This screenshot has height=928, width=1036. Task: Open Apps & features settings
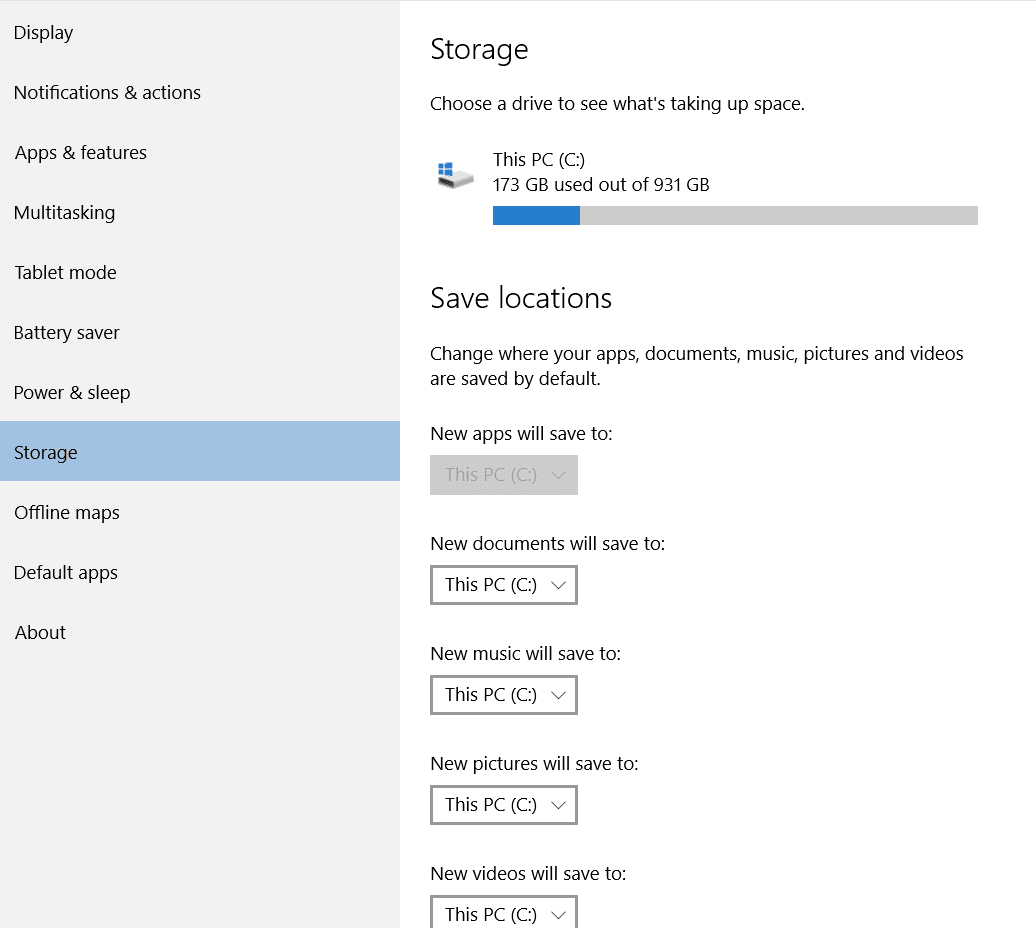[x=200, y=153]
